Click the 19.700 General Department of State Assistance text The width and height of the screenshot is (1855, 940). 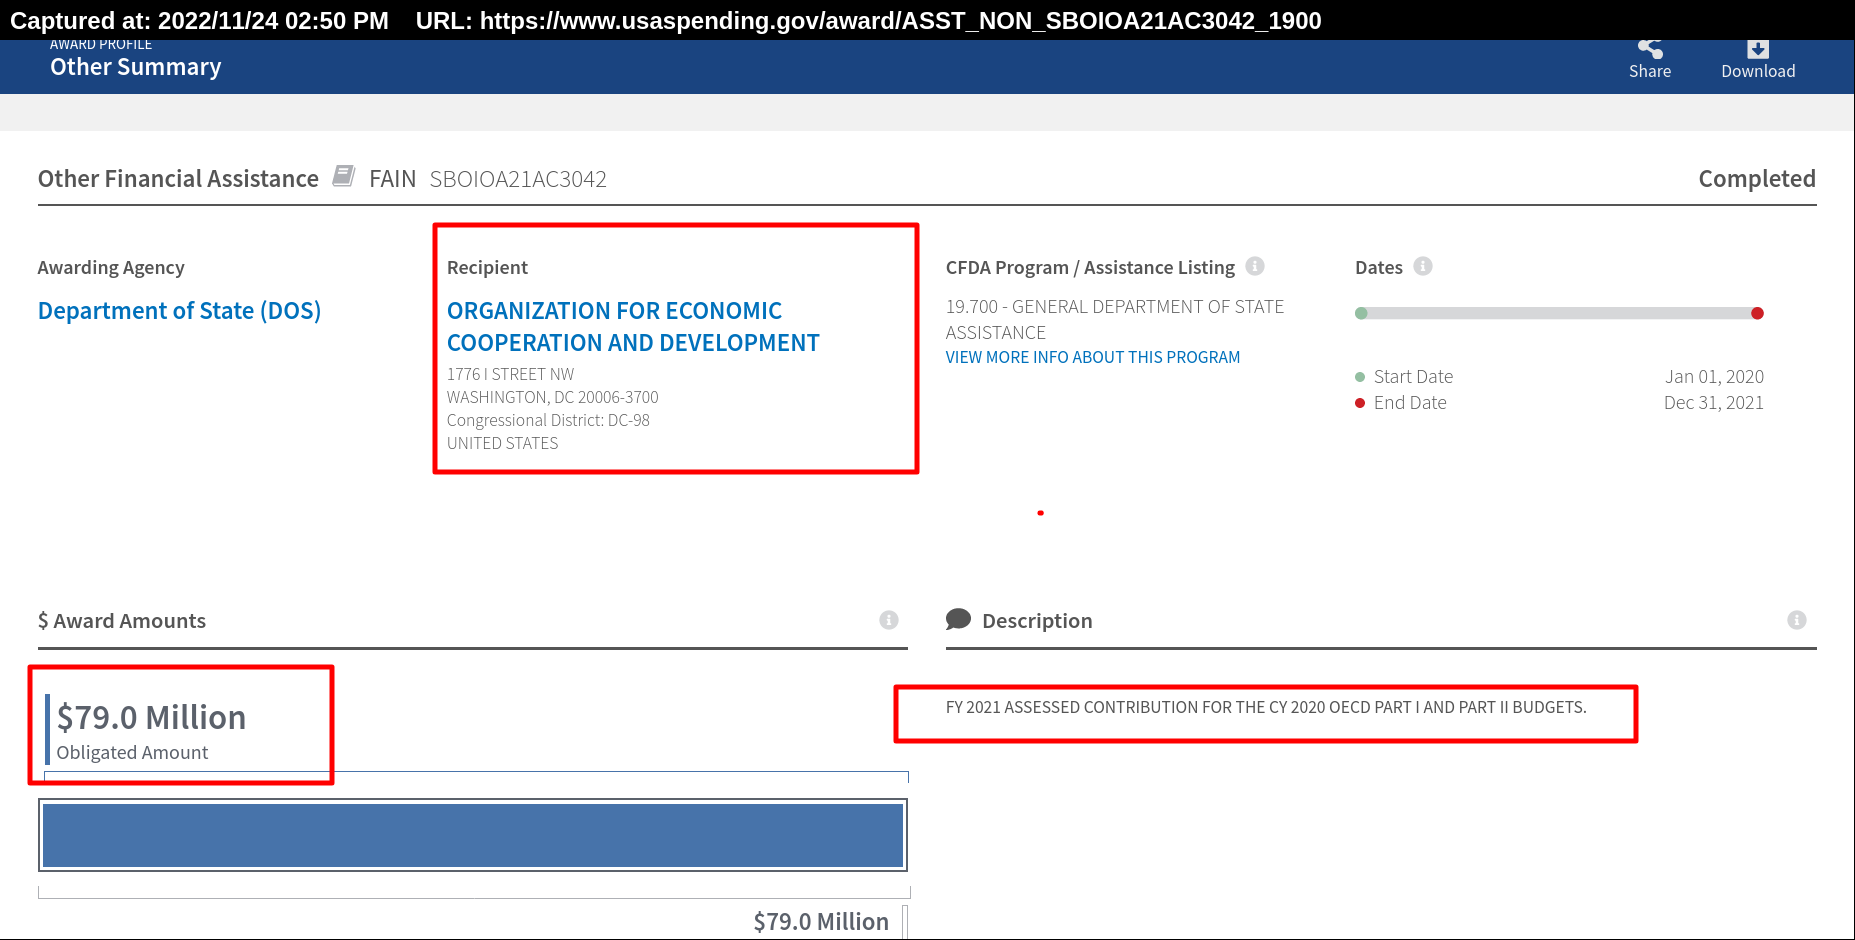1115,320
